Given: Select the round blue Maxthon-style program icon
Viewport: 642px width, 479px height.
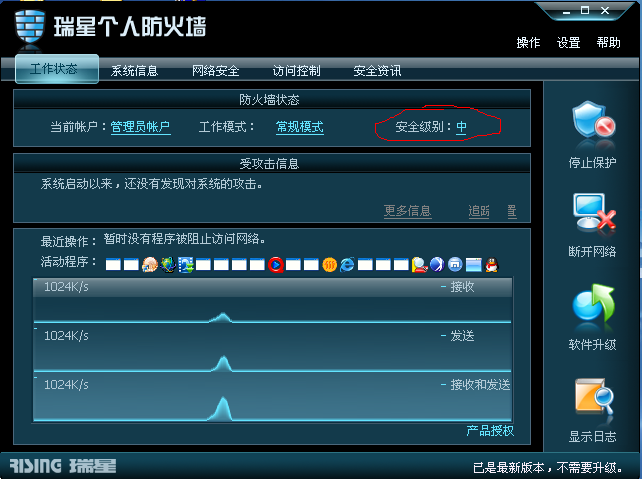Looking at the screenshot, I should (455, 265).
